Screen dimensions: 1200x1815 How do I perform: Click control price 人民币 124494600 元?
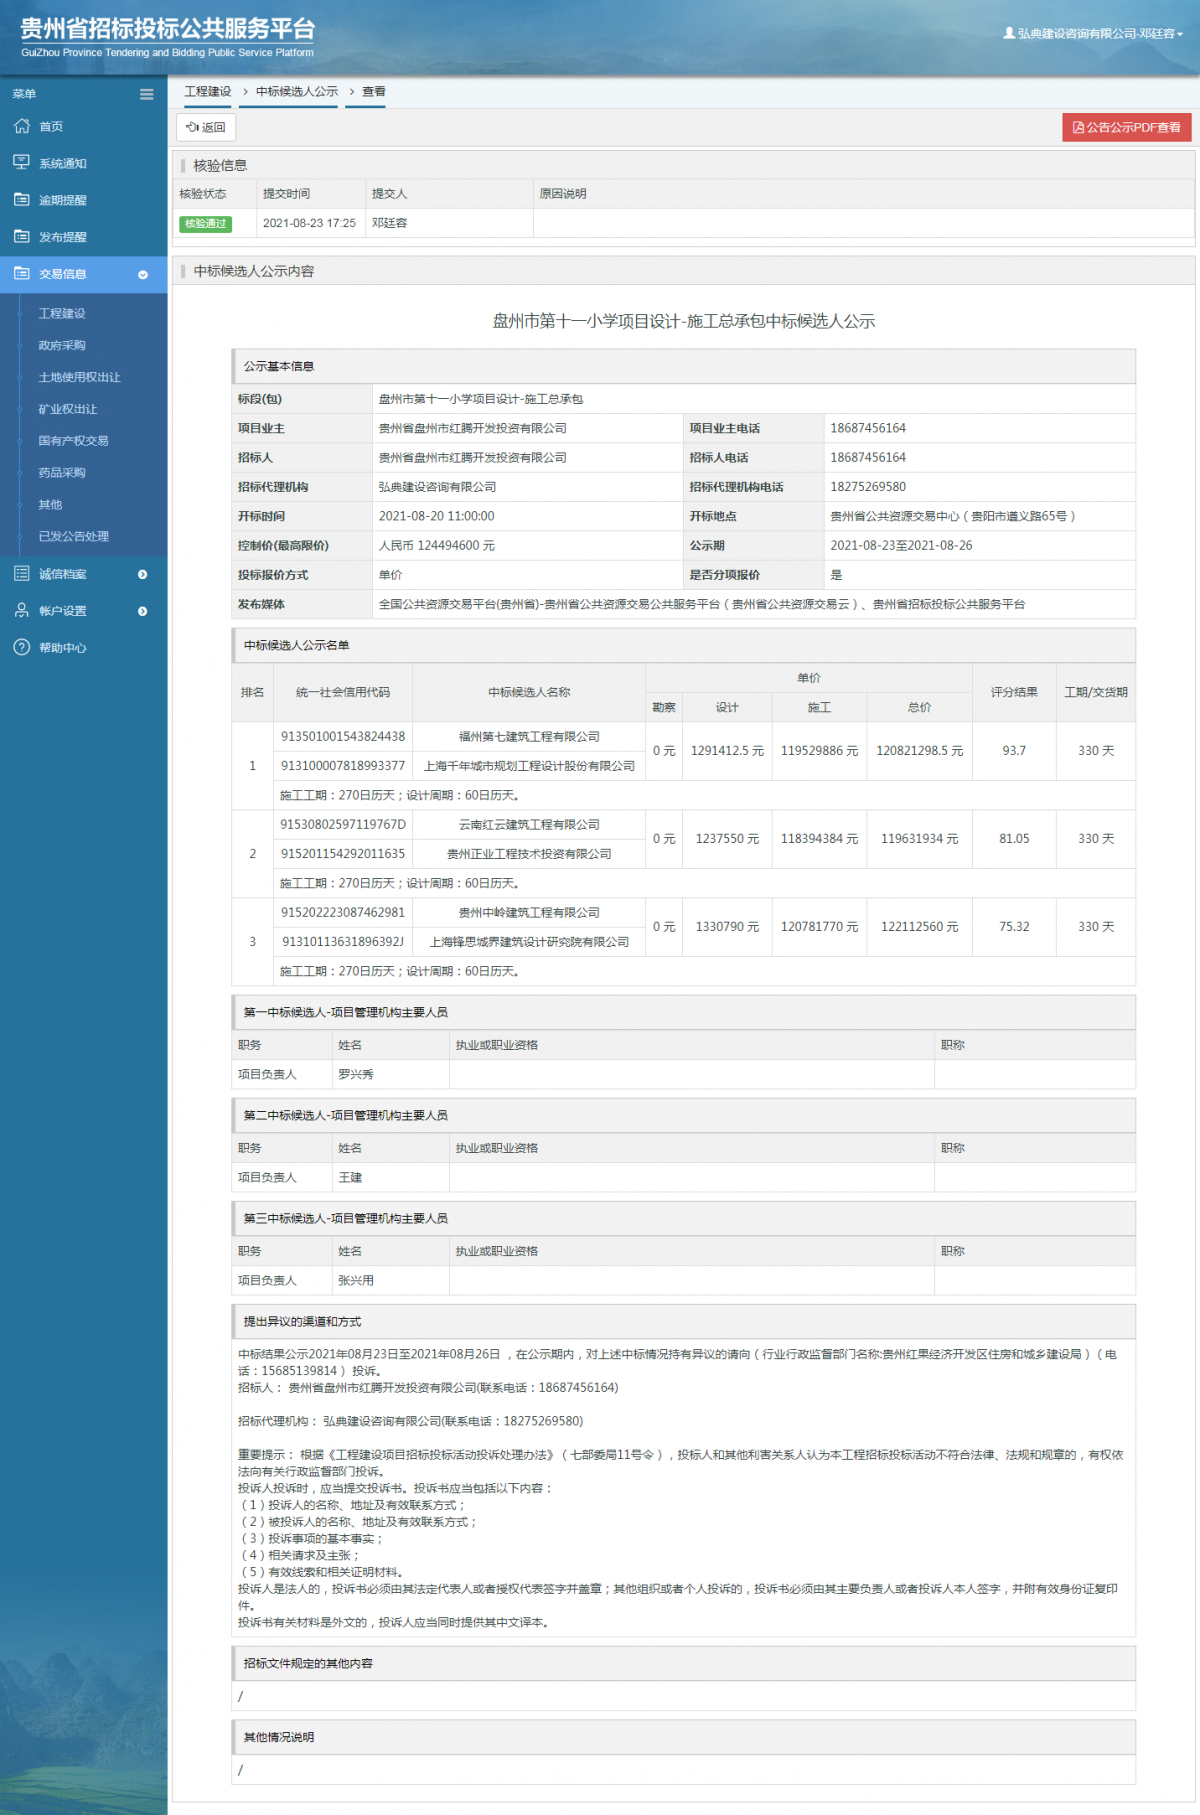point(436,545)
